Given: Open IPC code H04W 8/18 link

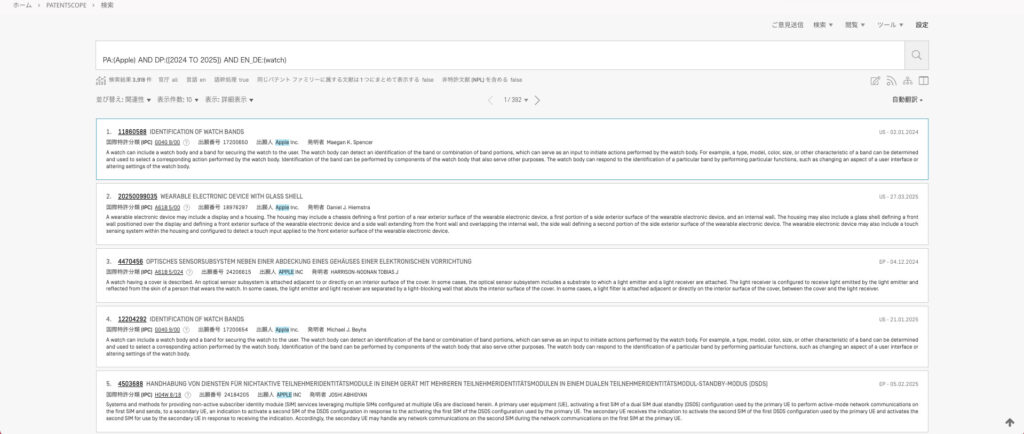Looking at the screenshot, I should coord(166,395).
